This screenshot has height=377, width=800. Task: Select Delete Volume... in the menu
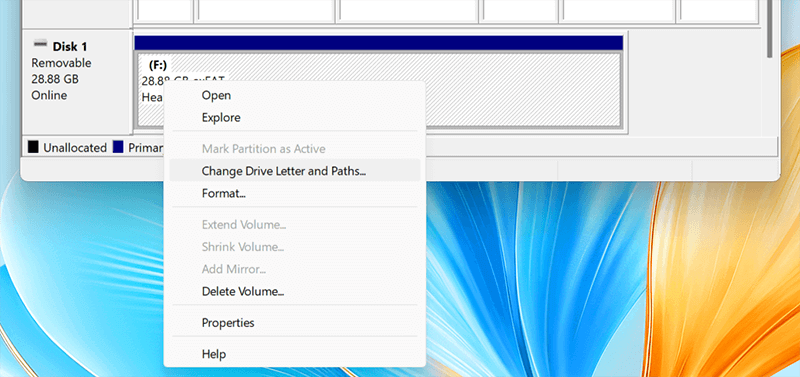coord(294,292)
